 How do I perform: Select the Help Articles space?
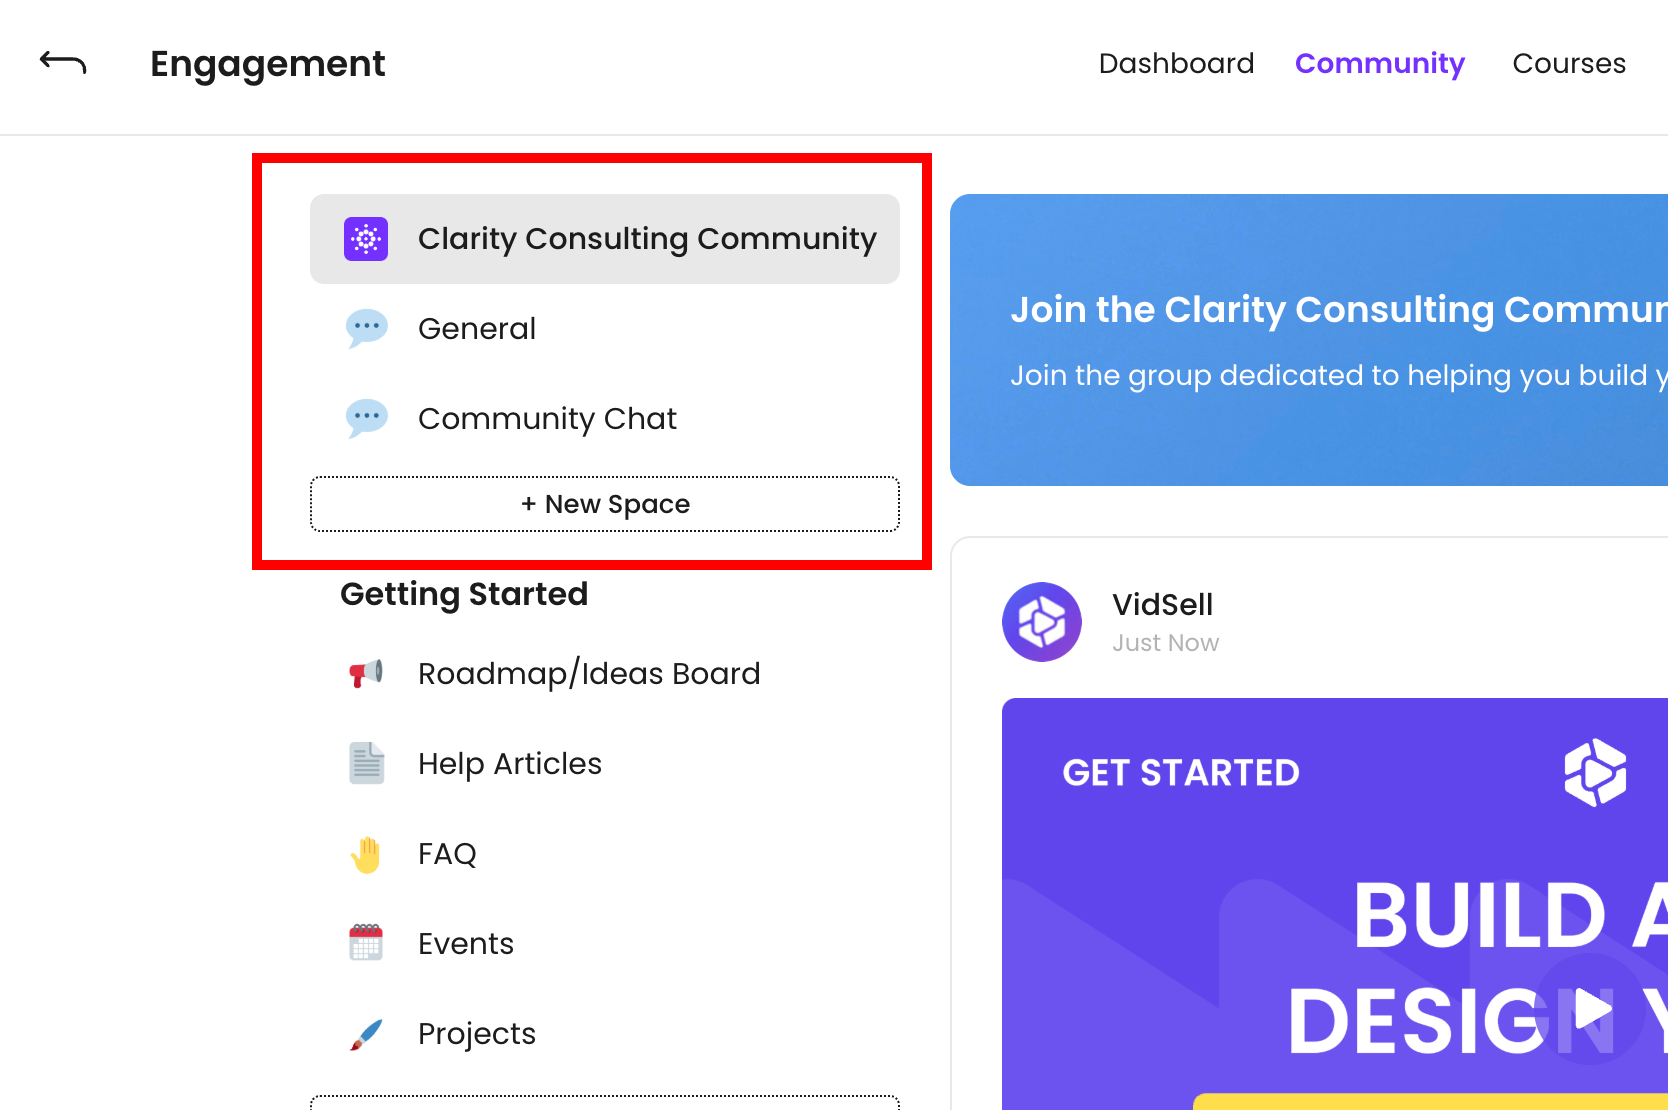pos(510,763)
